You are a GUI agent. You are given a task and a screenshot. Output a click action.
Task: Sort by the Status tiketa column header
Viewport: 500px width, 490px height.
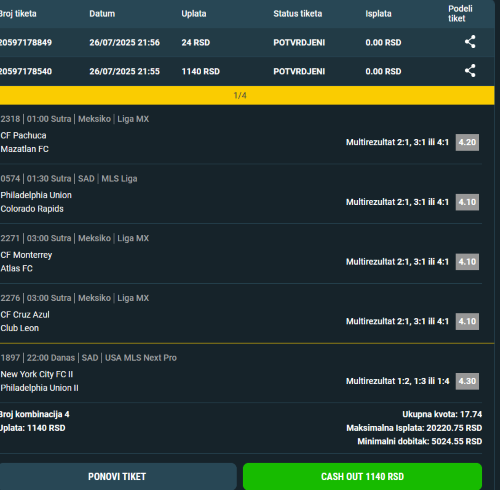pos(298,14)
